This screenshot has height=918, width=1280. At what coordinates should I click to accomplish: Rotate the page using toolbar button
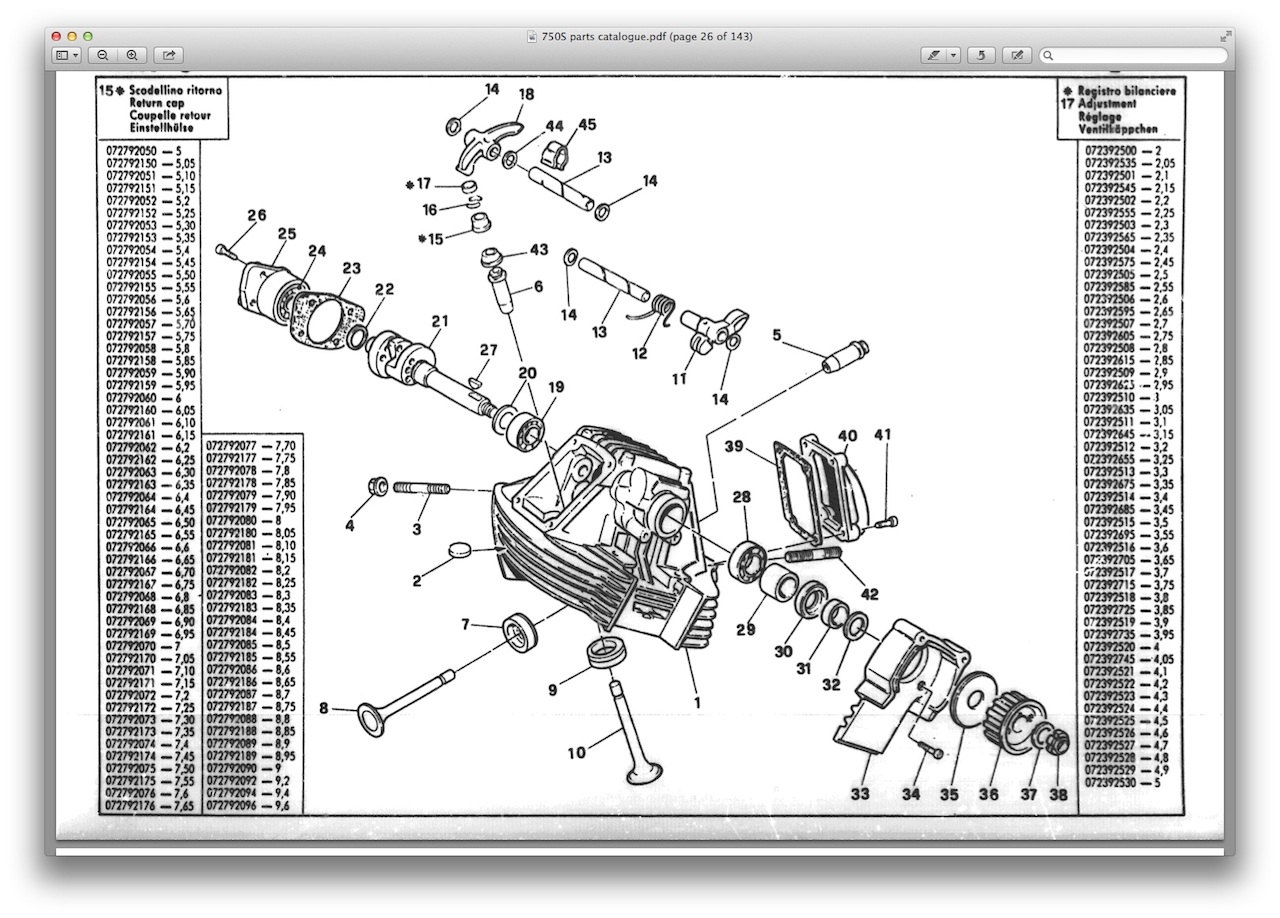tap(981, 56)
